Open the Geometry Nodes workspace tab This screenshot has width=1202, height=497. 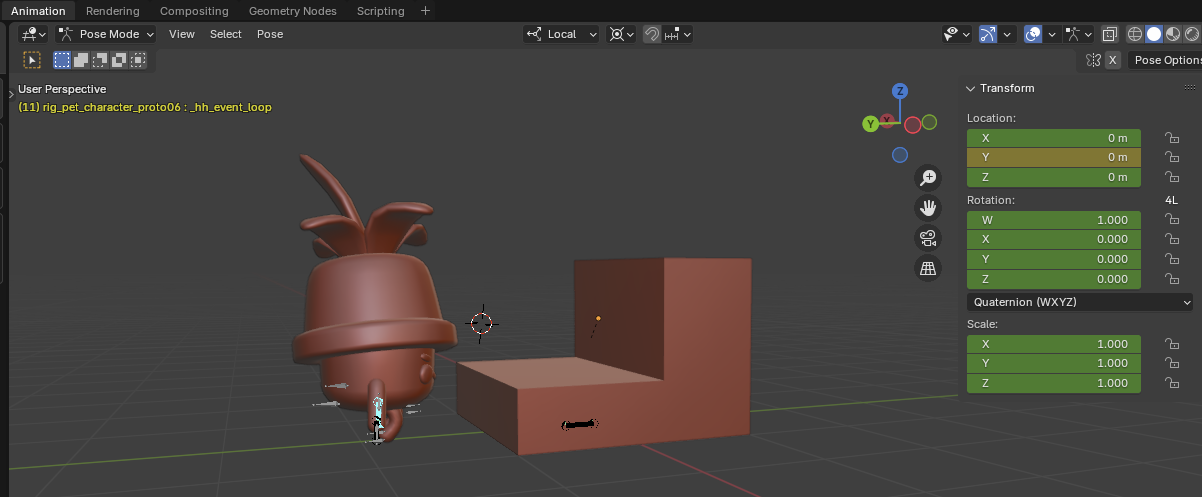click(x=292, y=11)
